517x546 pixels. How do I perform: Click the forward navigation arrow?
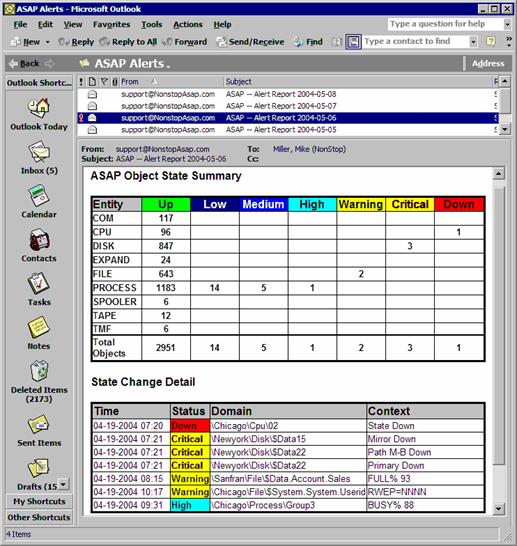tap(49, 63)
